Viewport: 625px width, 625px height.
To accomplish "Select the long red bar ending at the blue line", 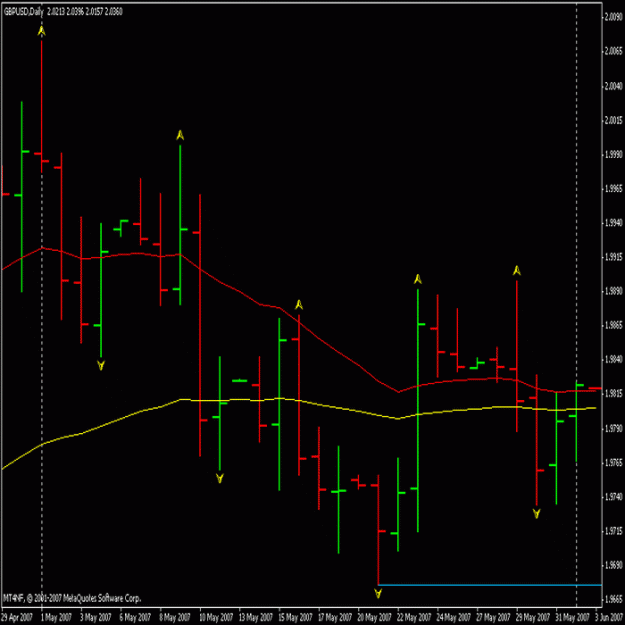I will [378, 529].
